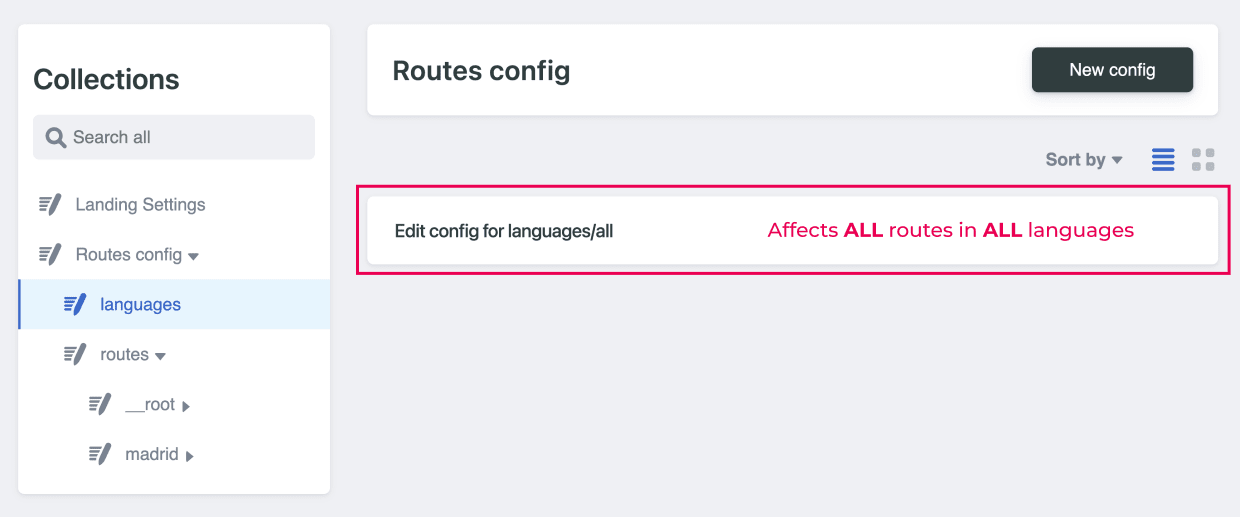Switch to grid view icon
Viewport: 1240px width, 517px height.
(1203, 160)
